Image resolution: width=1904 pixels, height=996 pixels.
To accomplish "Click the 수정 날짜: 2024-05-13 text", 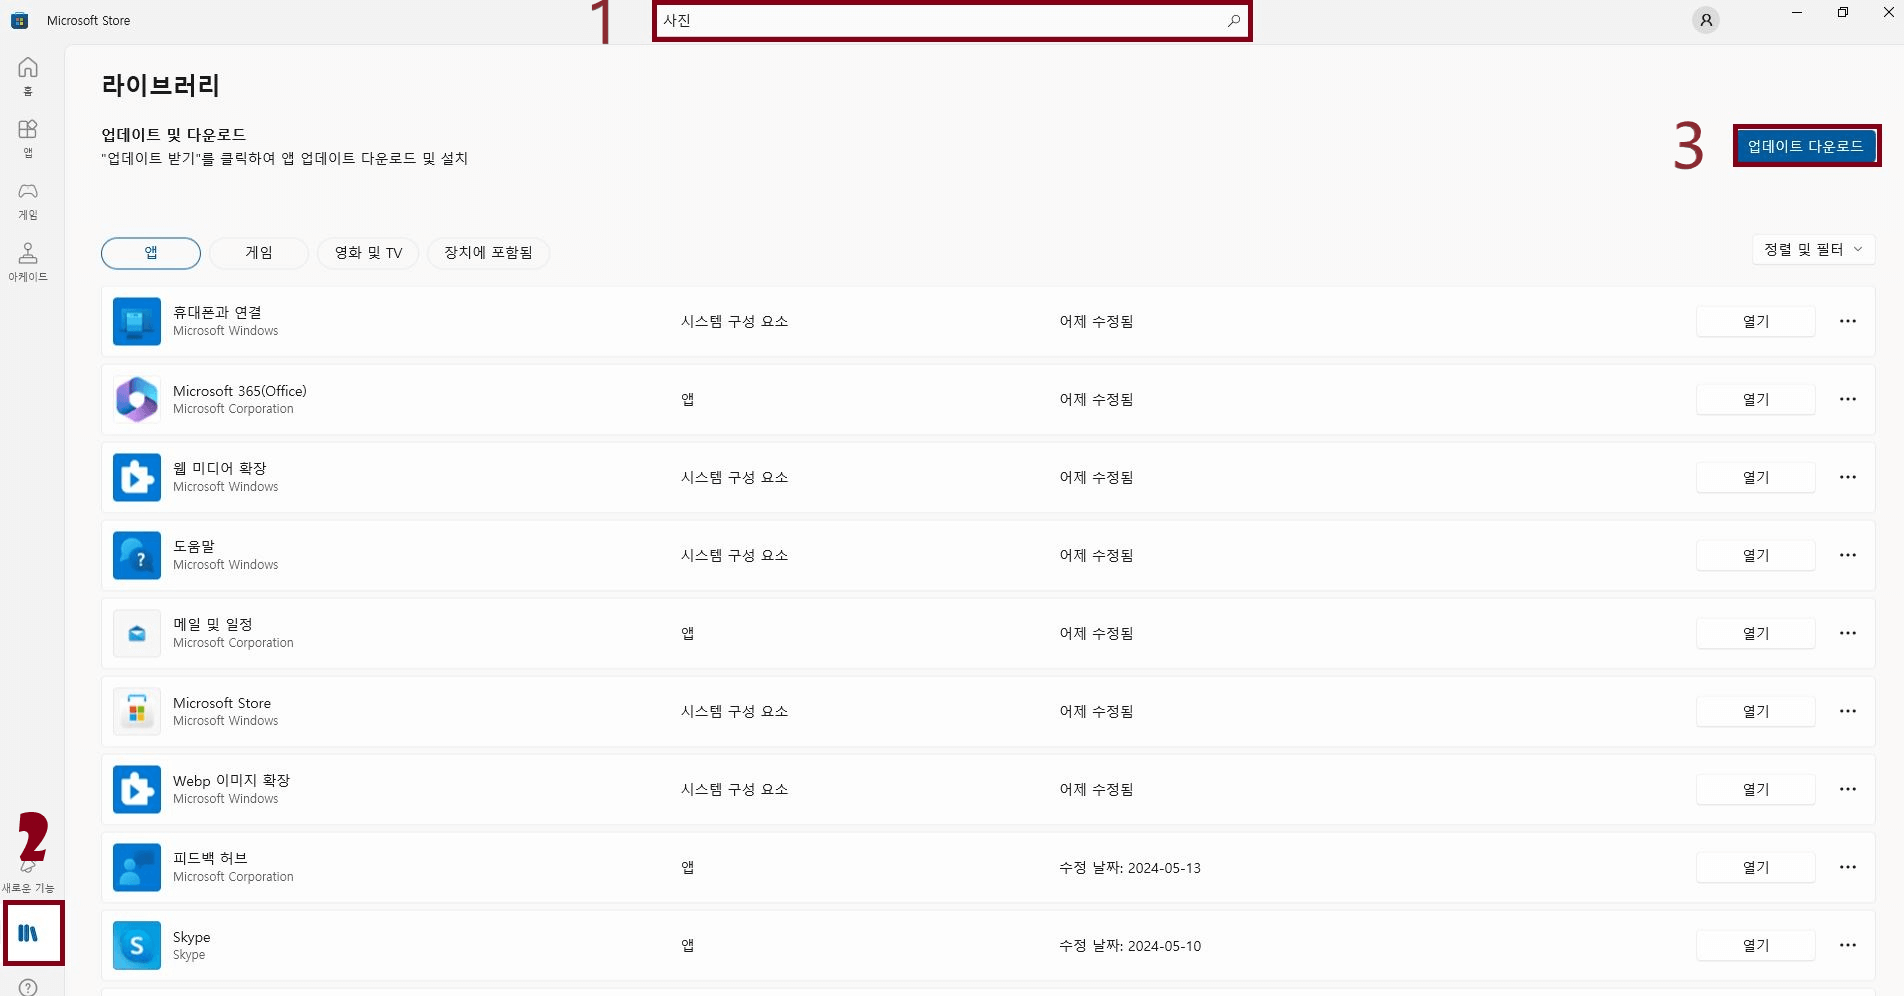I will (x=1130, y=868).
